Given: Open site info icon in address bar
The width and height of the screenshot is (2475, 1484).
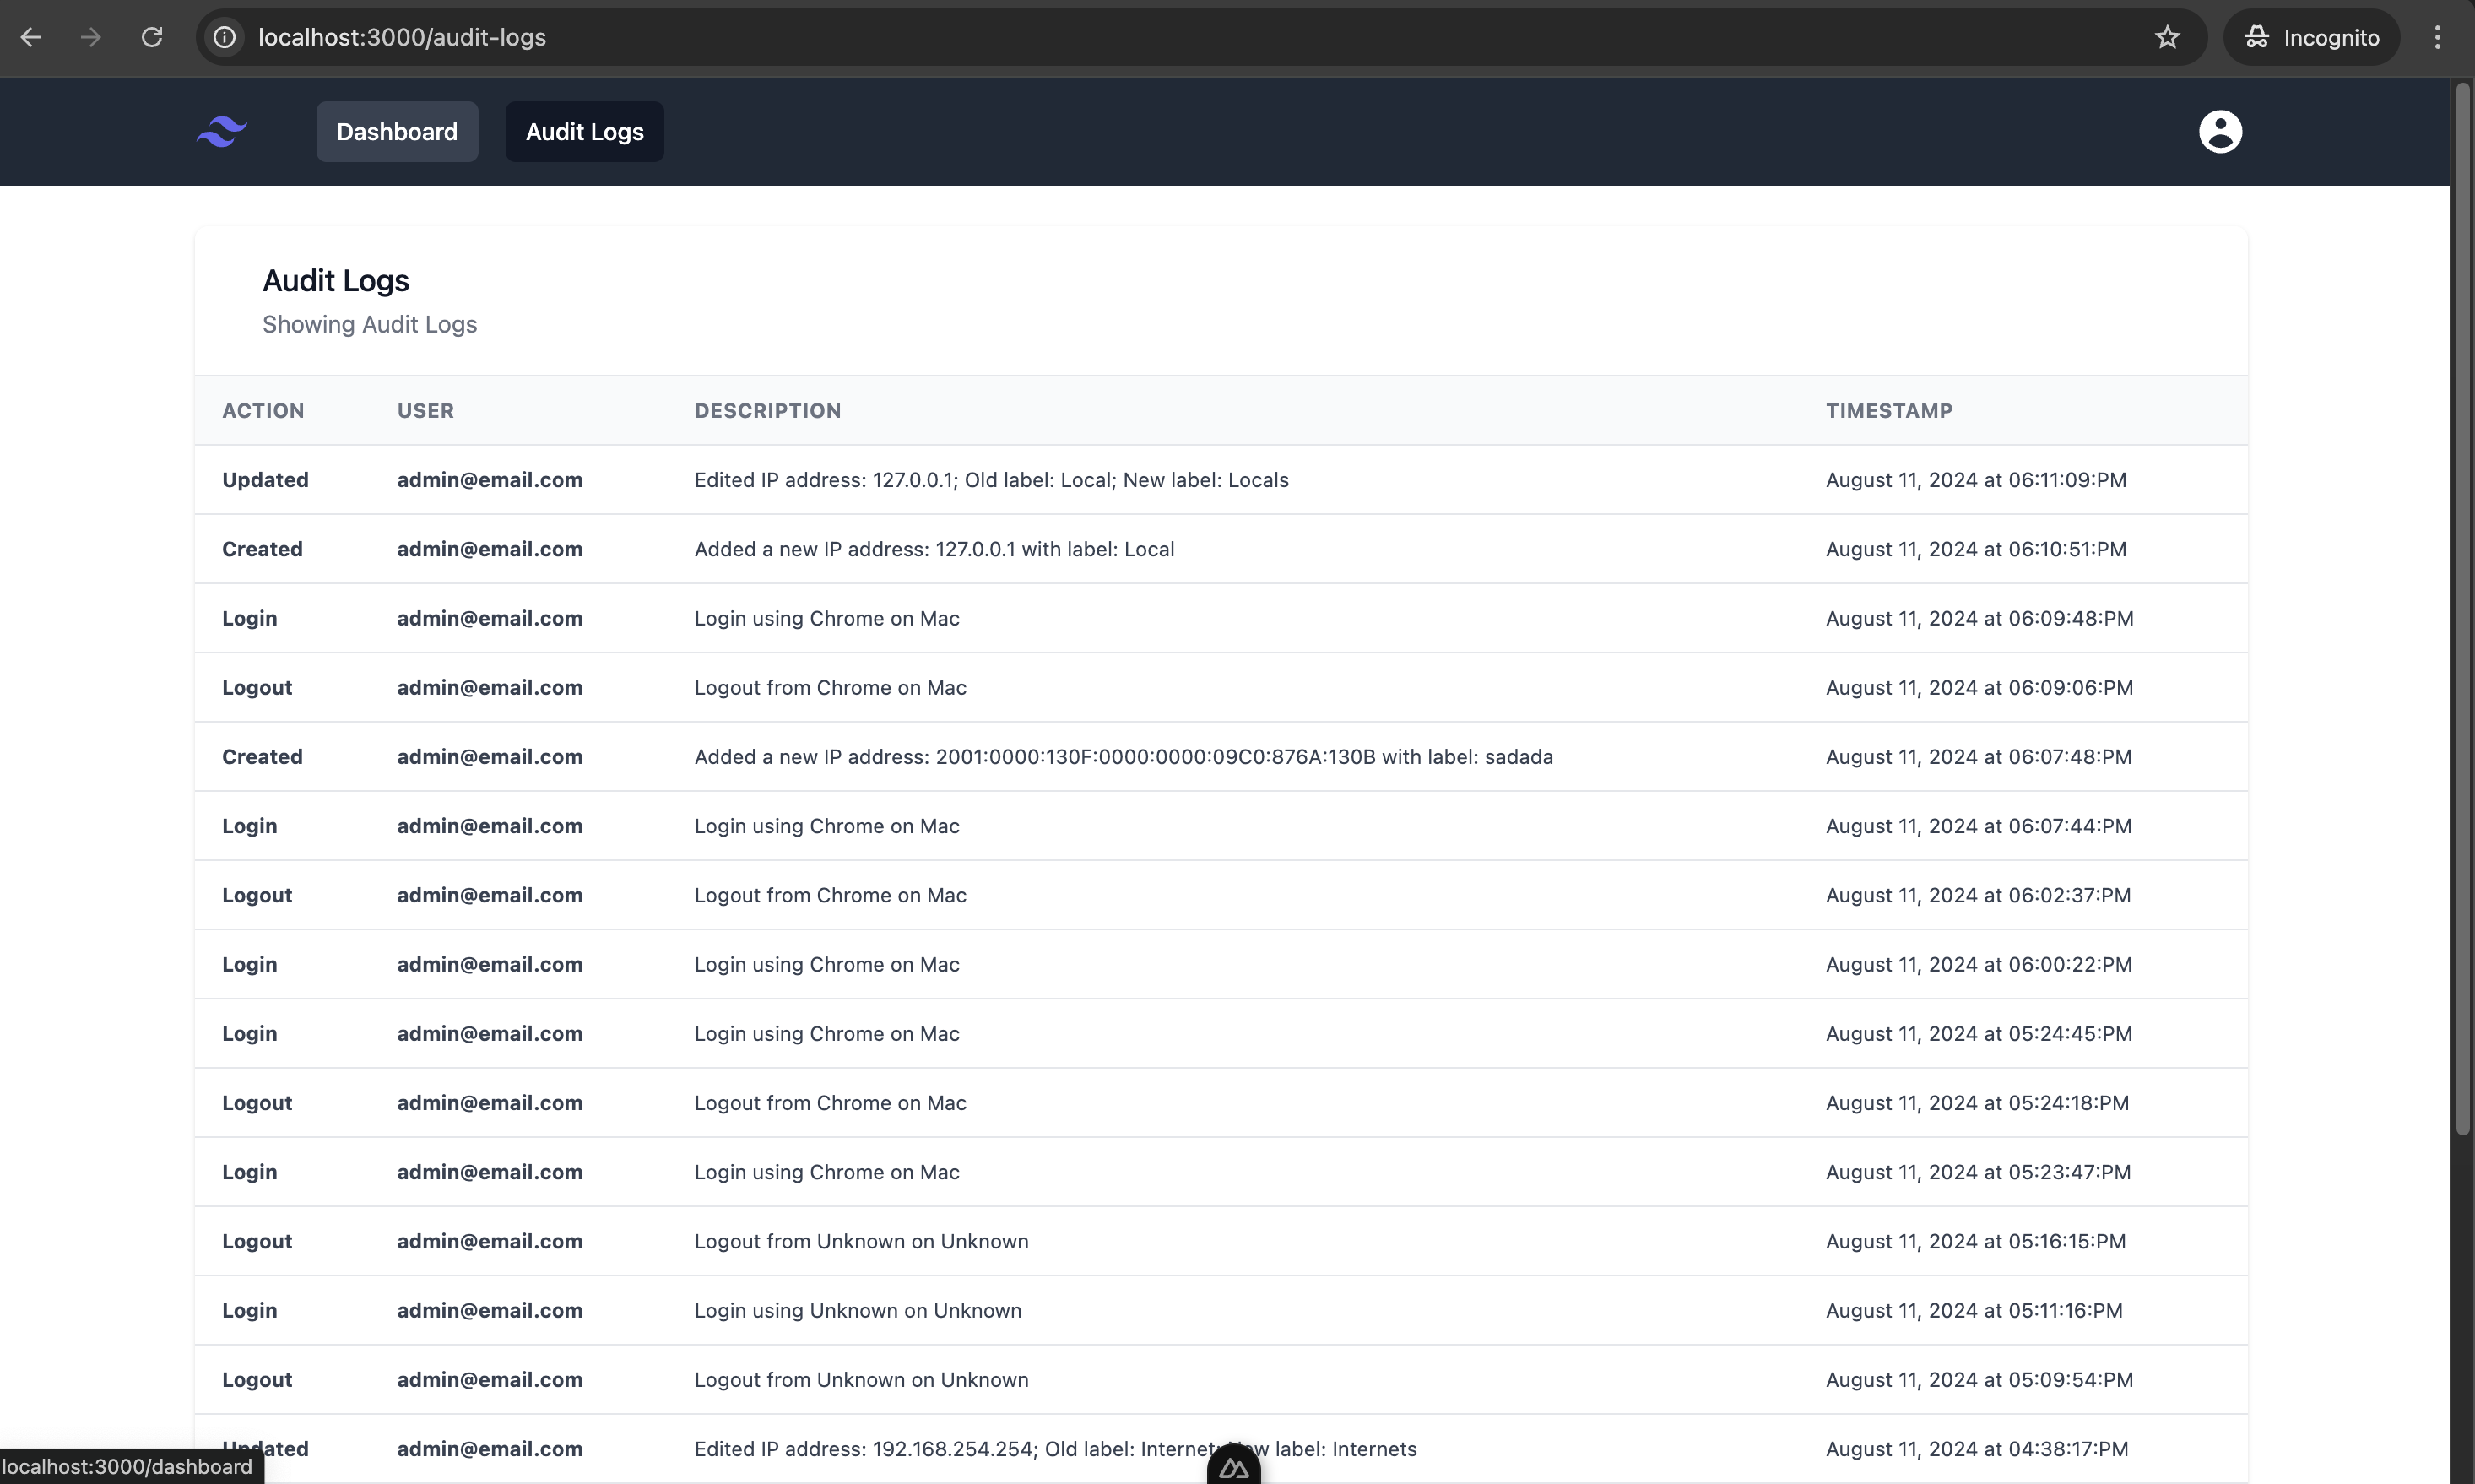Looking at the screenshot, I should click(x=225, y=37).
